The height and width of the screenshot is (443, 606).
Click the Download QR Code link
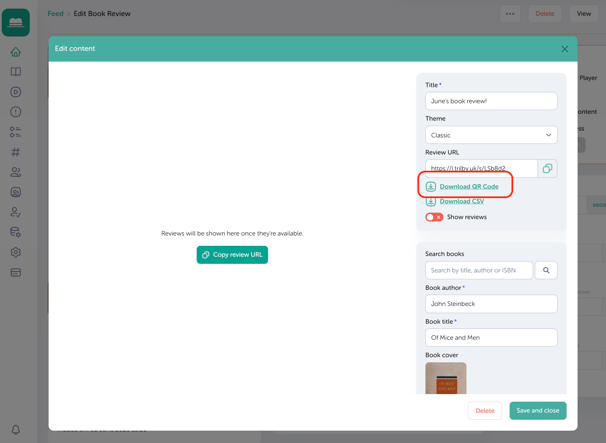coord(469,187)
